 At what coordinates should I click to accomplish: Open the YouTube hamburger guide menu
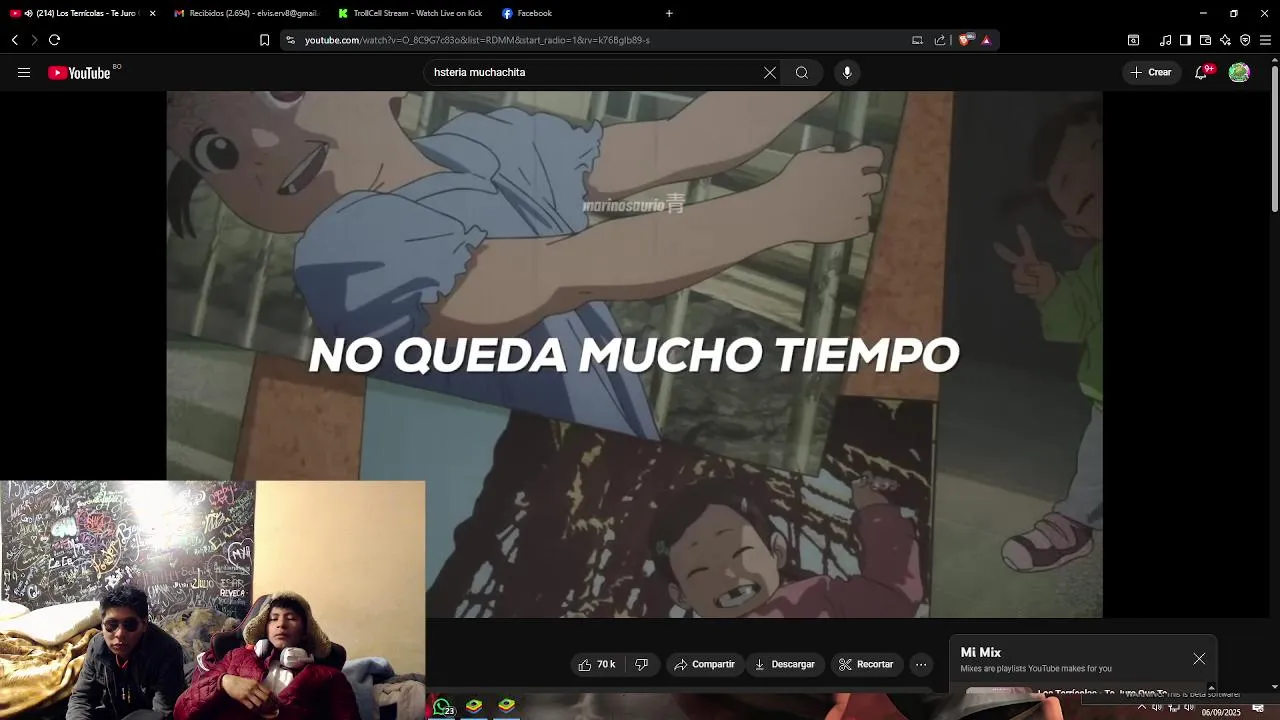24,72
